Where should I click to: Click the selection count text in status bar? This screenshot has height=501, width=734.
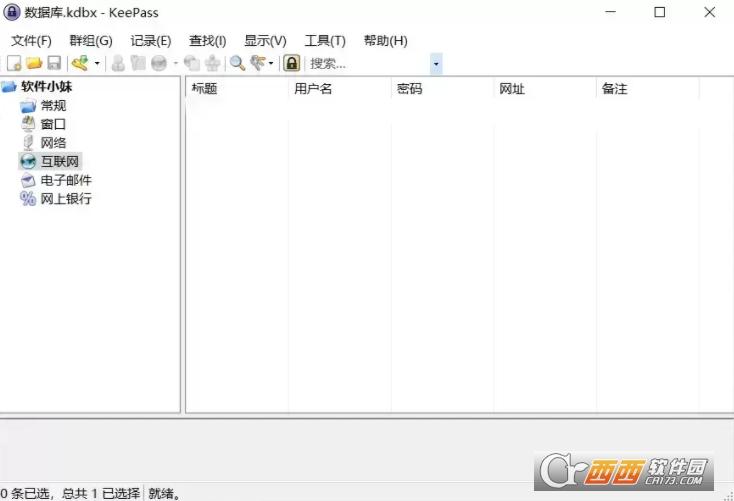point(70,493)
